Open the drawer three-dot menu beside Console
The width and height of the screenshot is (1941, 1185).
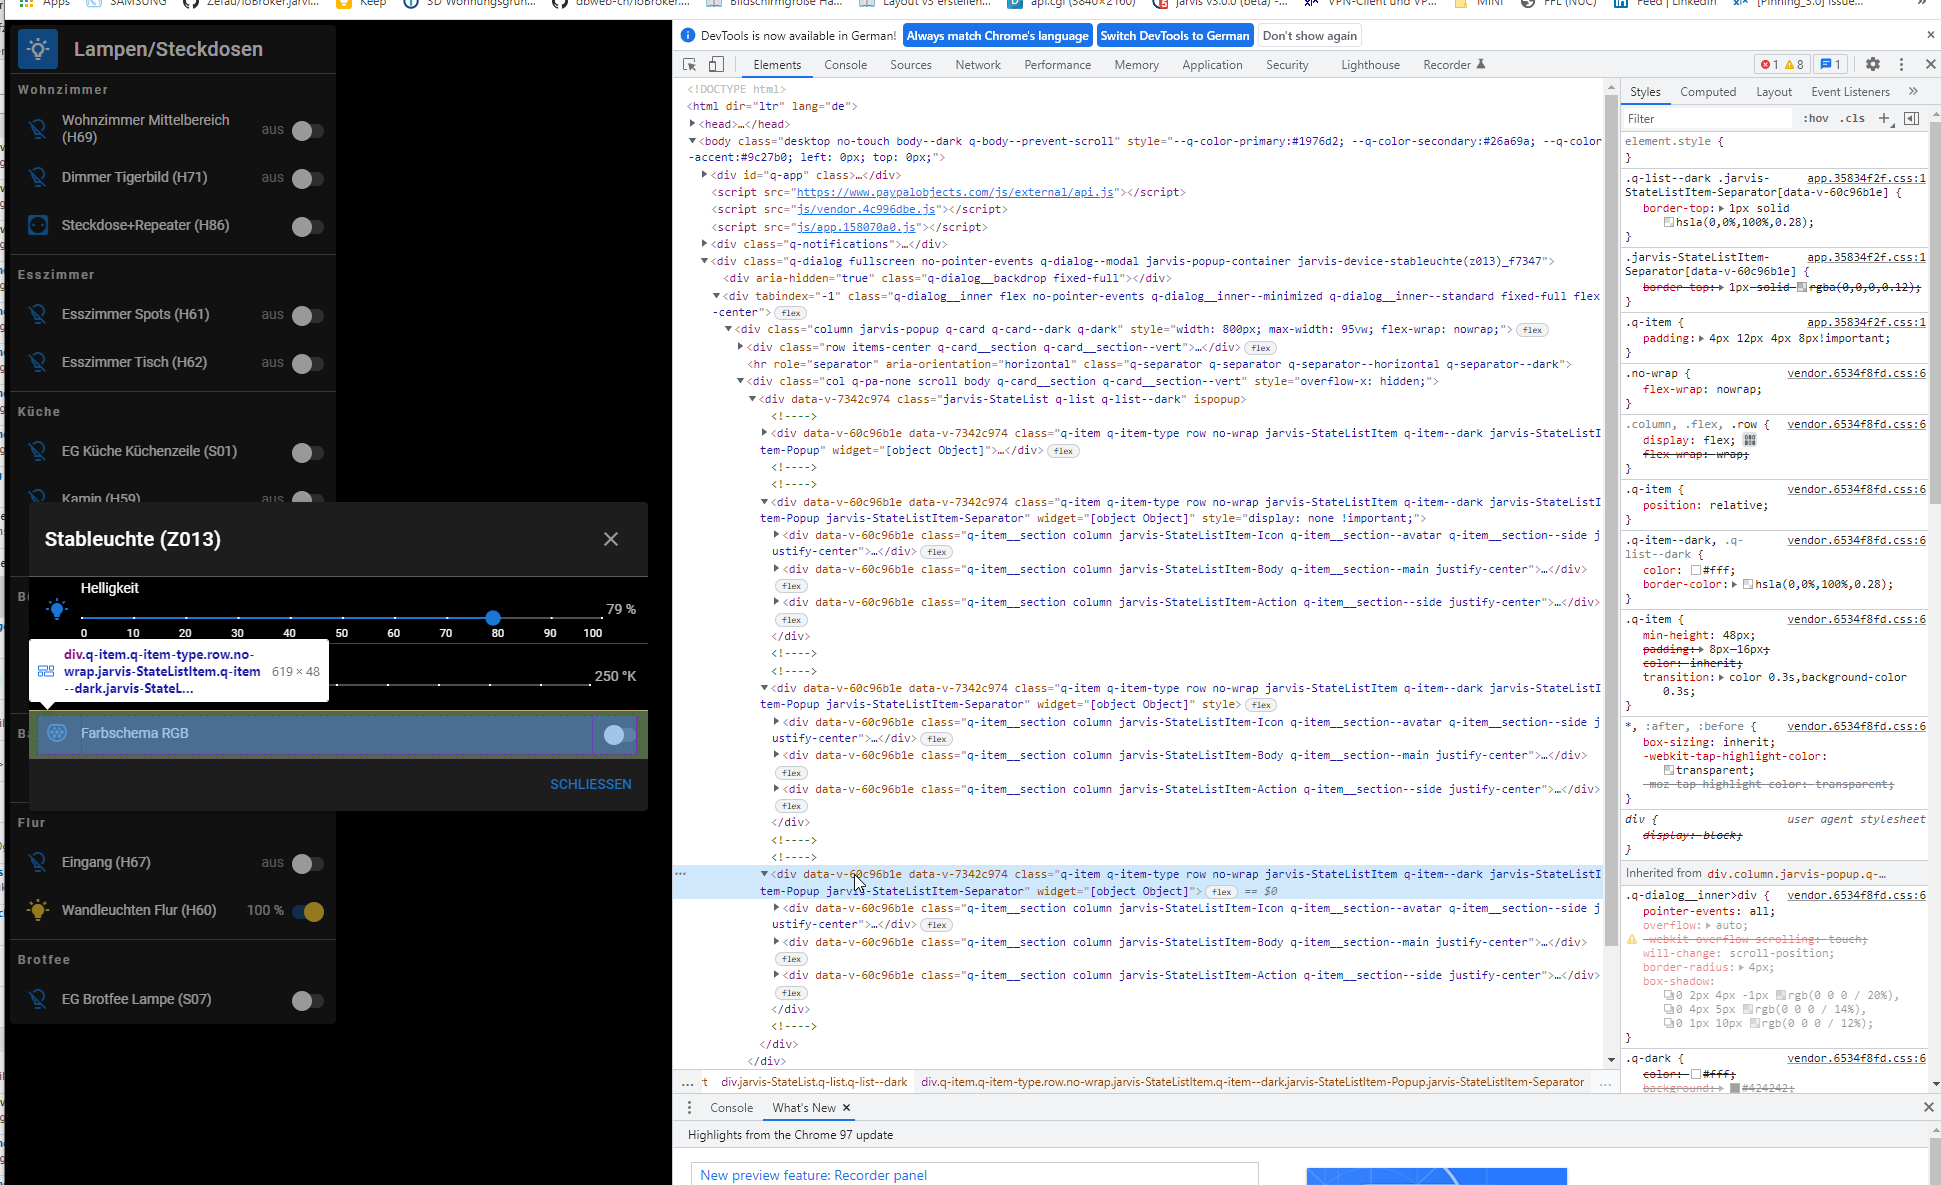point(689,1108)
